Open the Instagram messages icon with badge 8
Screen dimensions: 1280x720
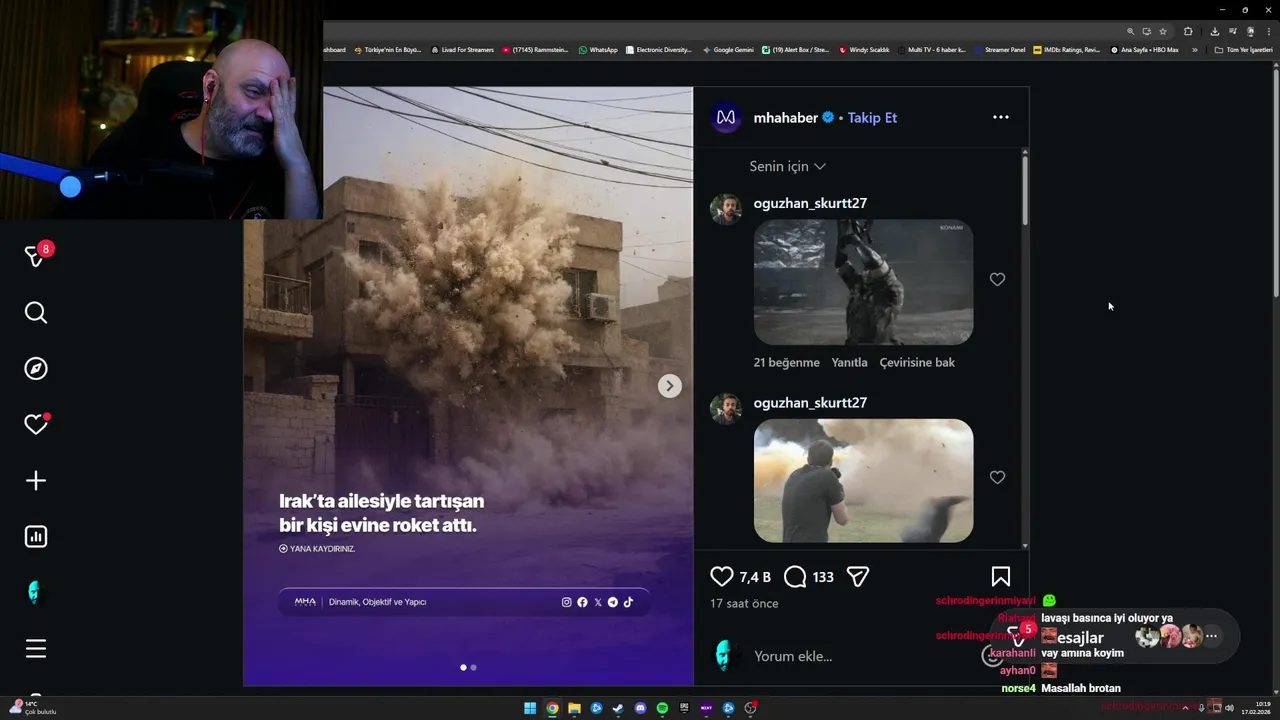(x=36, y=256)
